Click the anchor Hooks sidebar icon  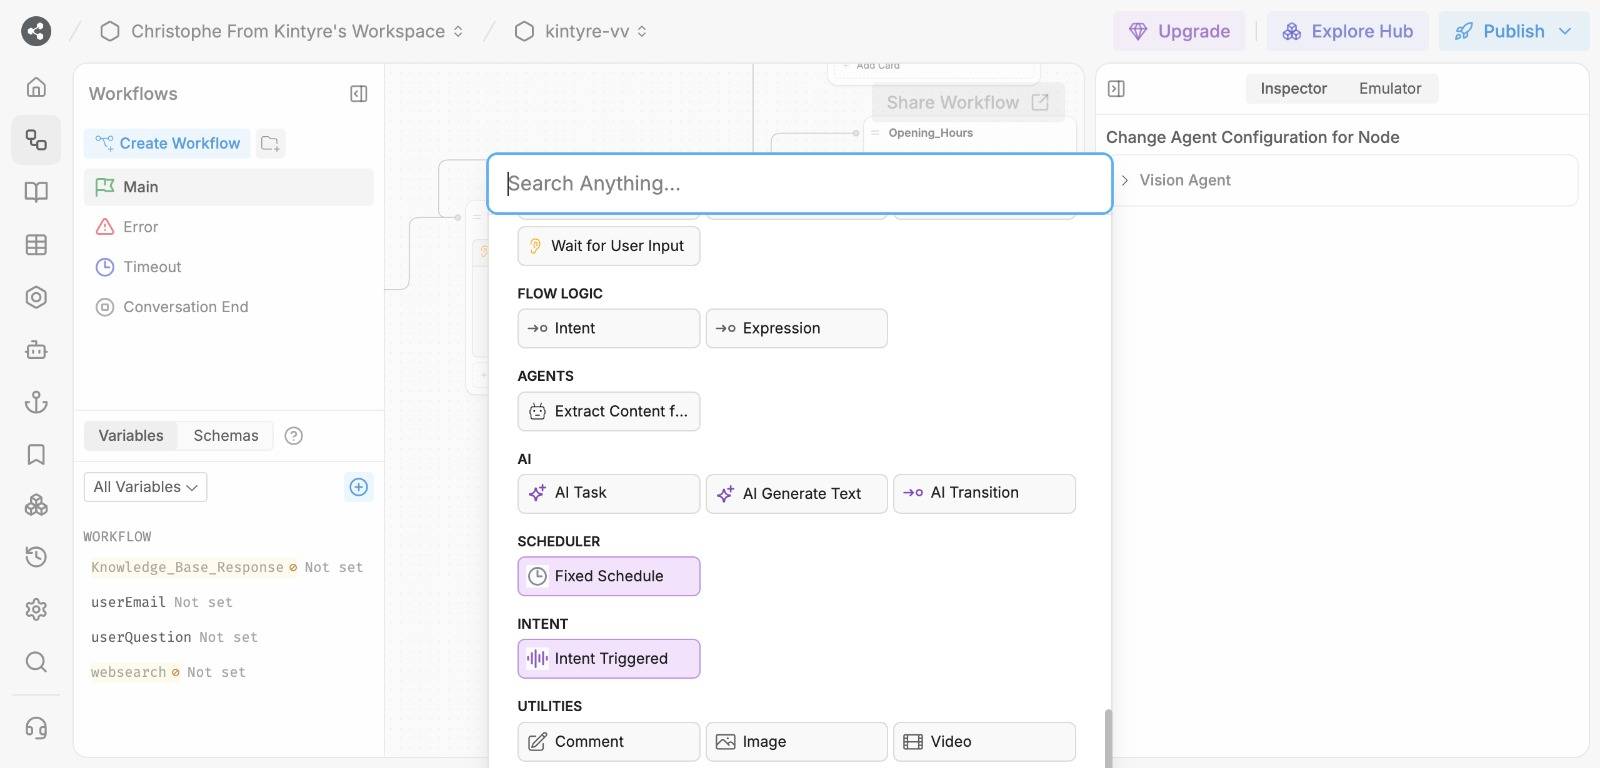[36, 402]
